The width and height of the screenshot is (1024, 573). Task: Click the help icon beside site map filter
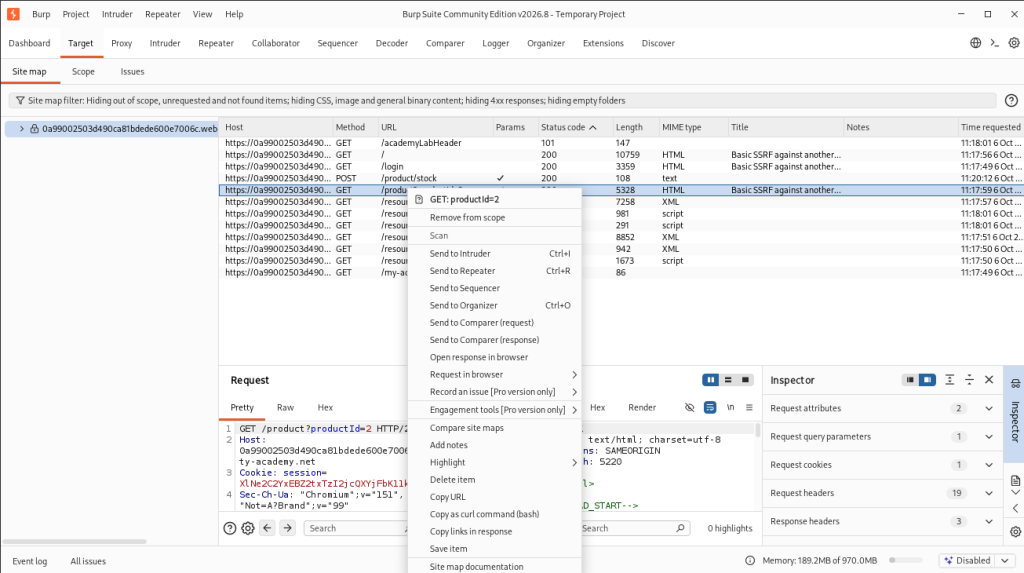tap(1011, 101)
